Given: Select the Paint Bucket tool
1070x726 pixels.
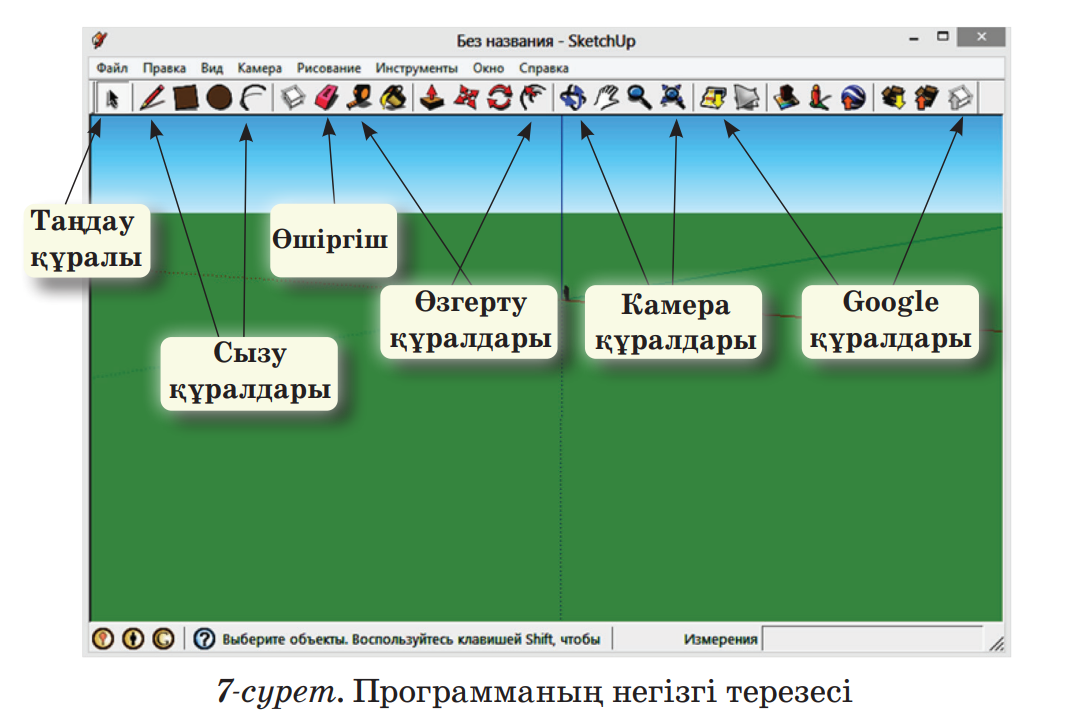Looking at the screenshot, I should coord(393,98).
